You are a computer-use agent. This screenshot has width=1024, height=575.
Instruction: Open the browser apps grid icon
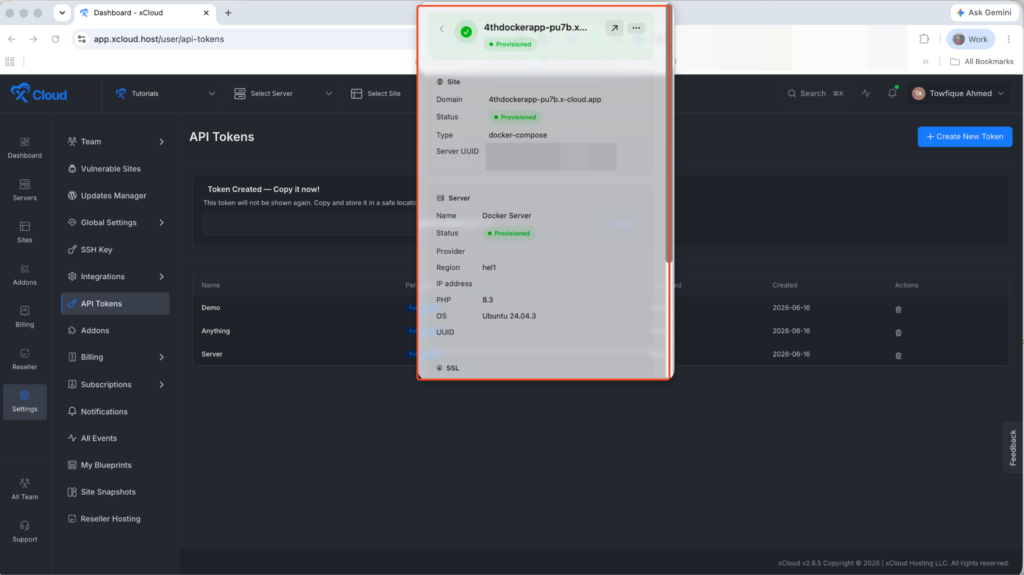[x=10, y=61]
